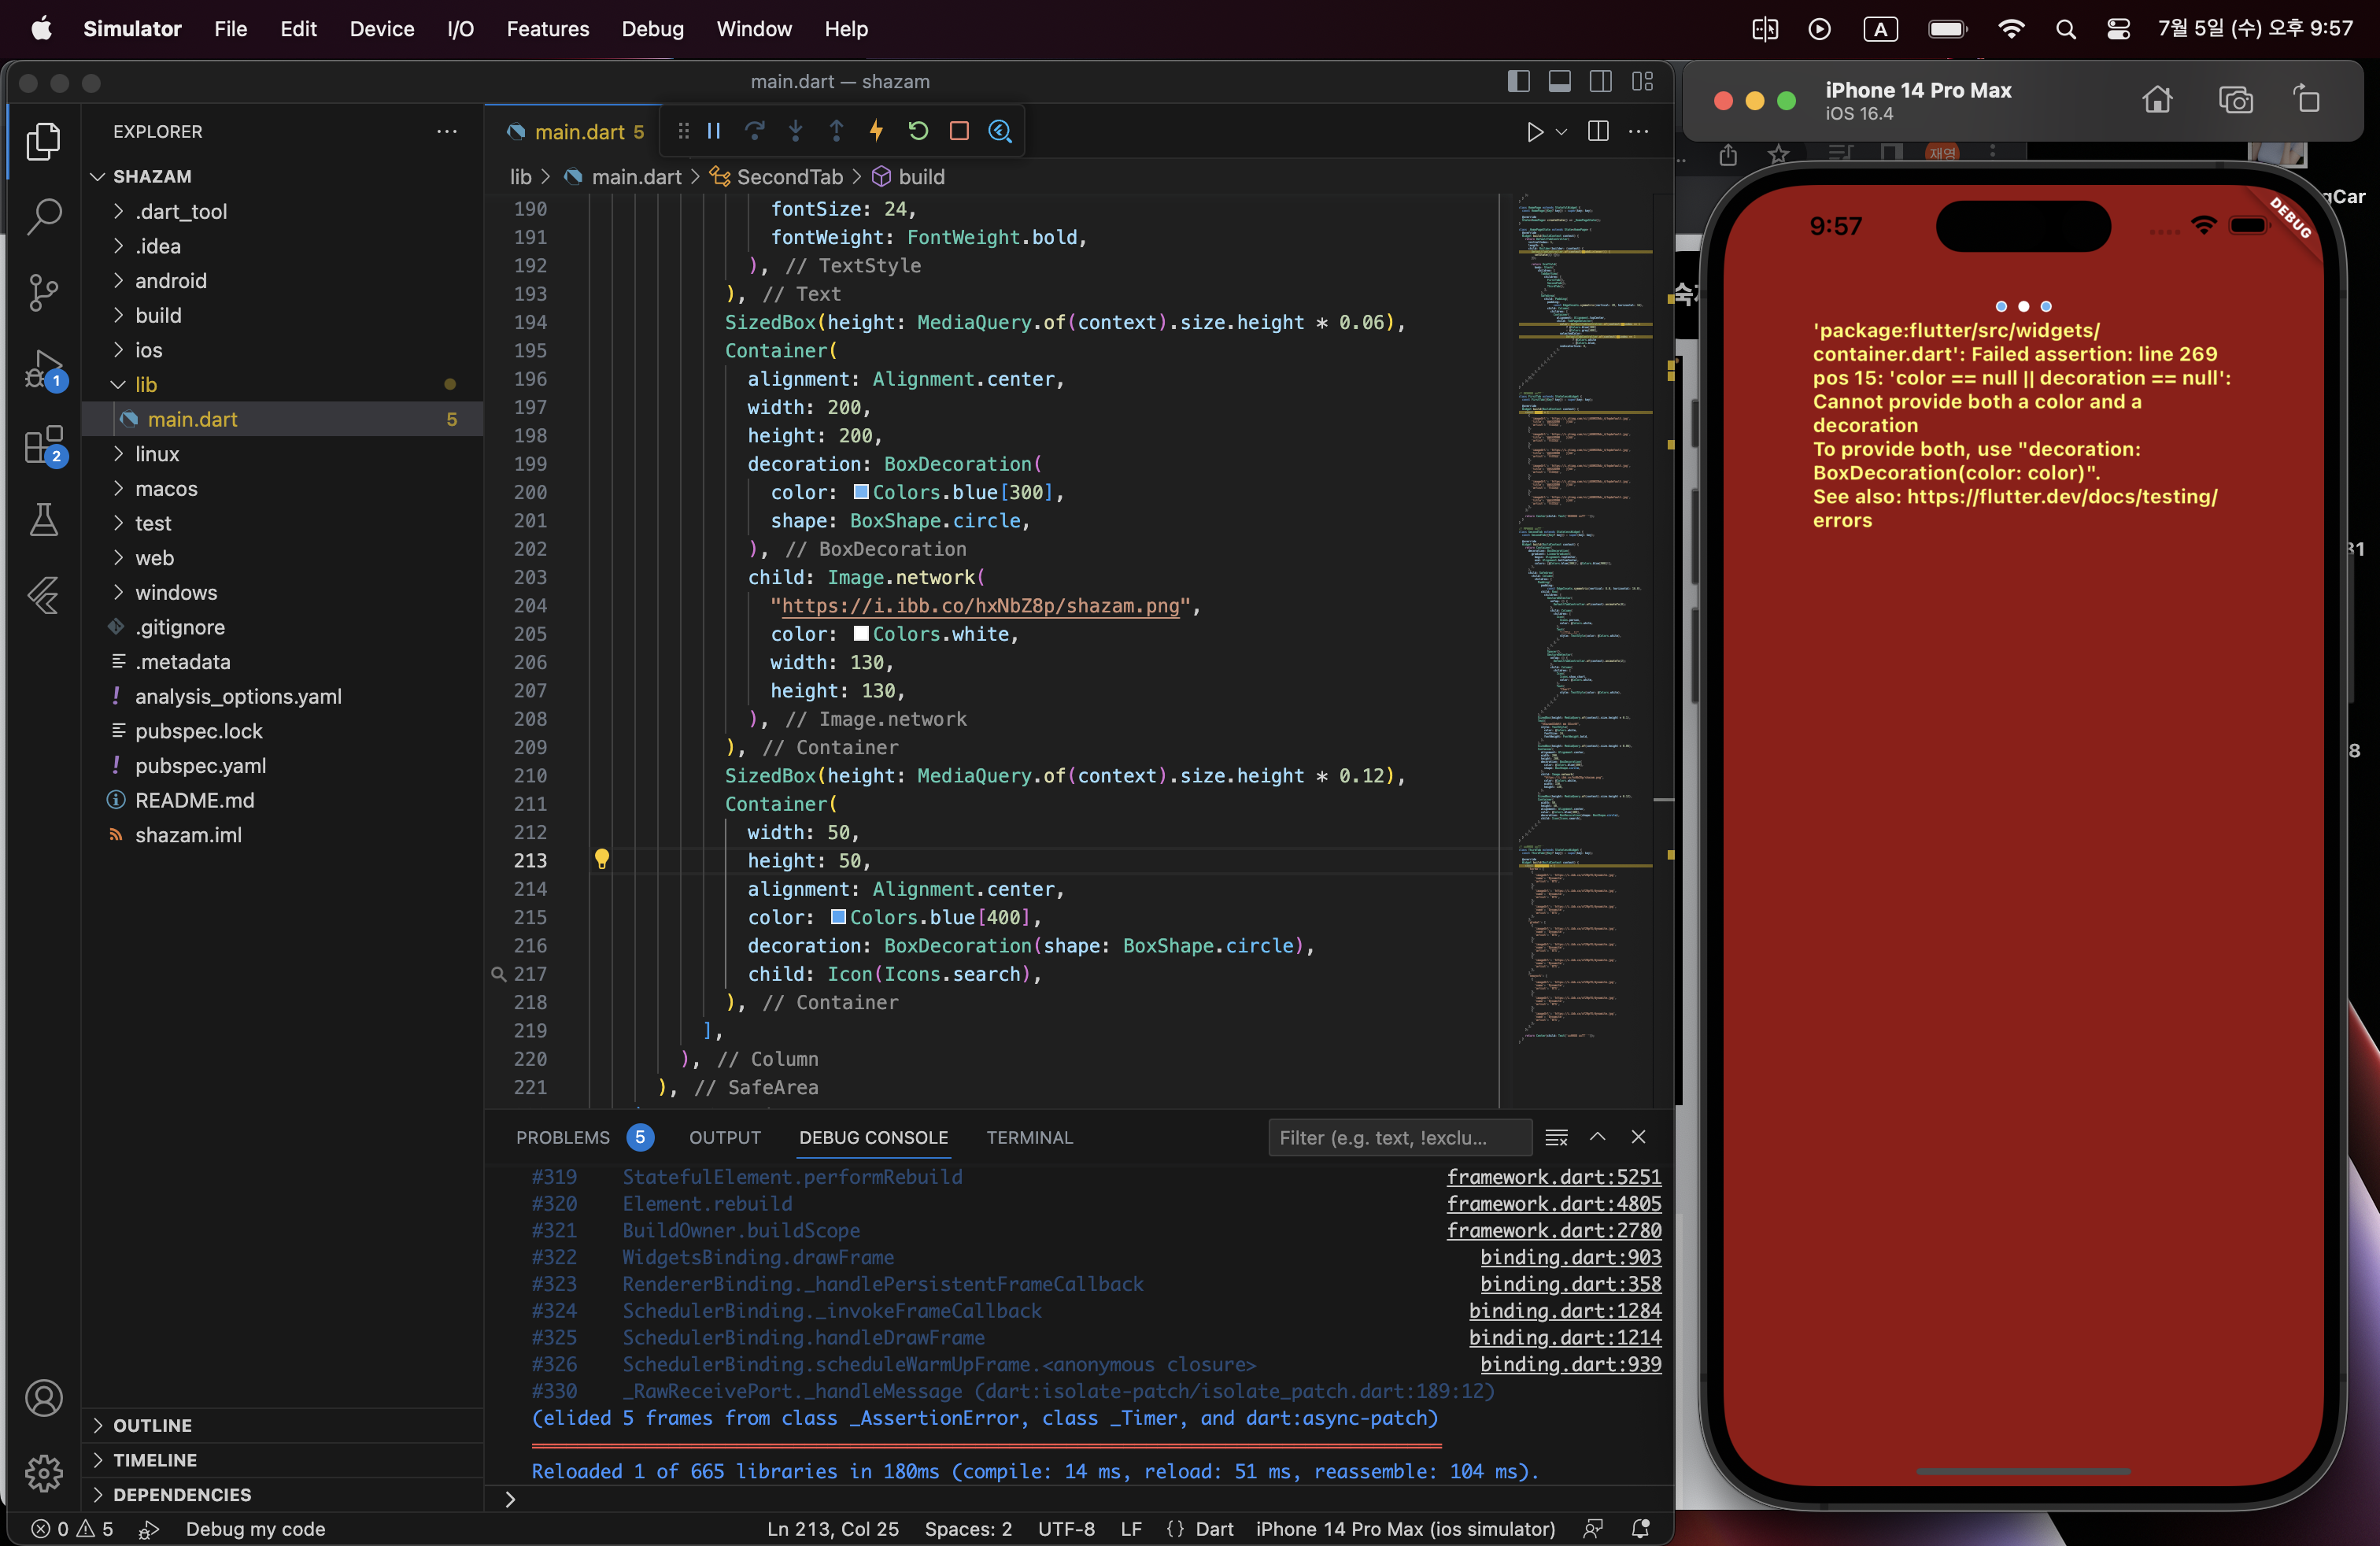2380x1546 pixels.
Task: Switch to the OUTPUT panel tab
Action: [725, 1137]
